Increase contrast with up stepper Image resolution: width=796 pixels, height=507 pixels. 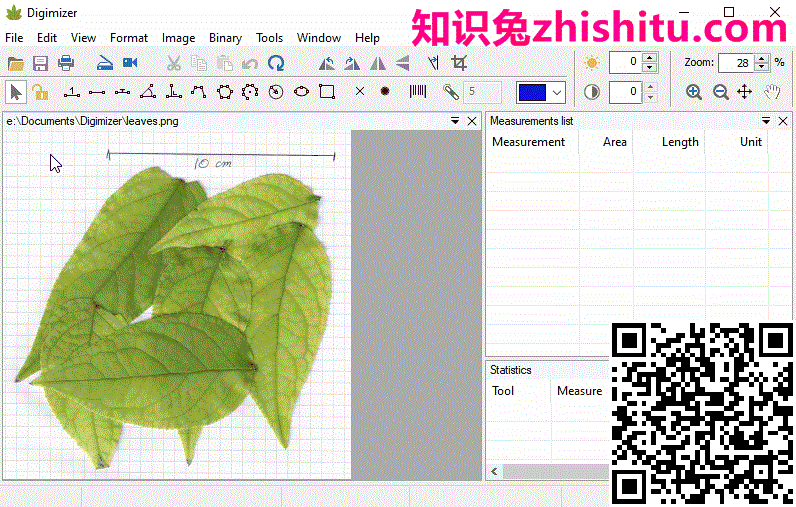[650, 87]
